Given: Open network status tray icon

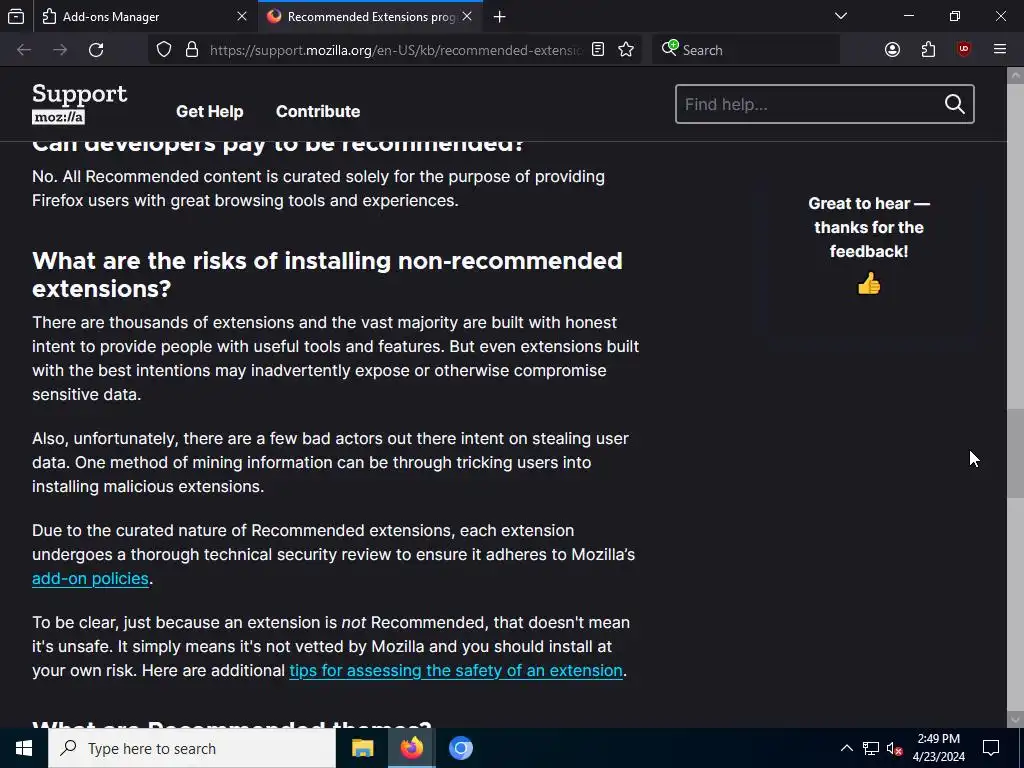Looking at the screenshot, I should tap(871, 748).
